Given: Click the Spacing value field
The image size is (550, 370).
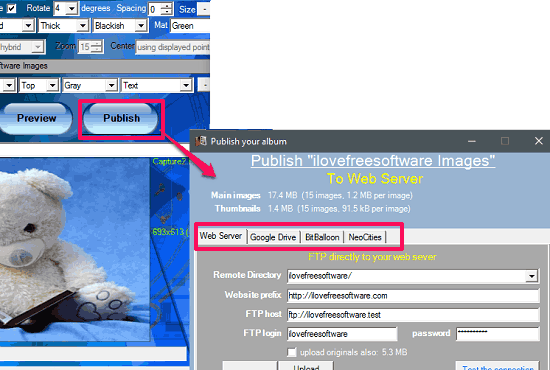Looking at the screenshot, I should (x=155, y=9).
